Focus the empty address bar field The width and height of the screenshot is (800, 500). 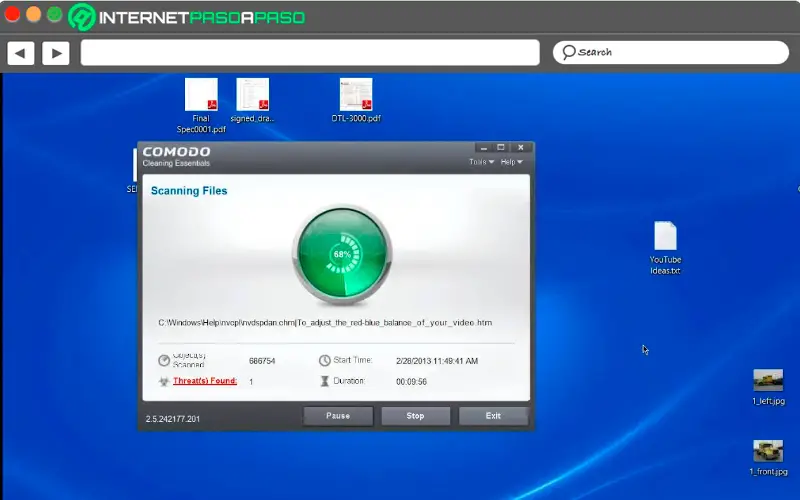point(310,53)
